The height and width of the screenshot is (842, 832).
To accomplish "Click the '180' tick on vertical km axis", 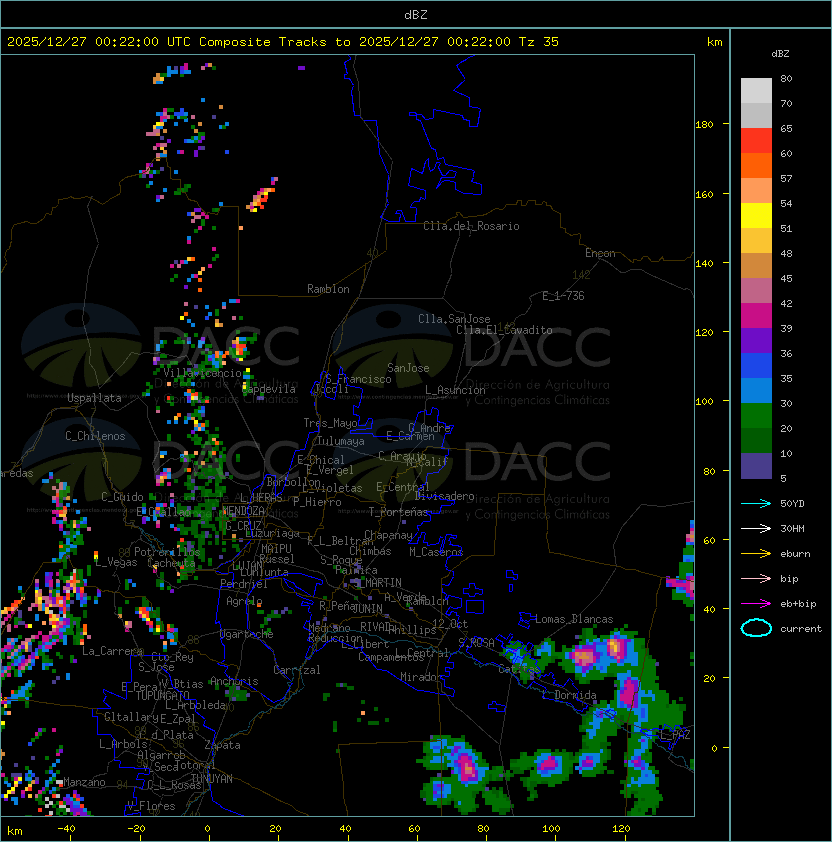I will pyautogui.click(x=704, y=125).
